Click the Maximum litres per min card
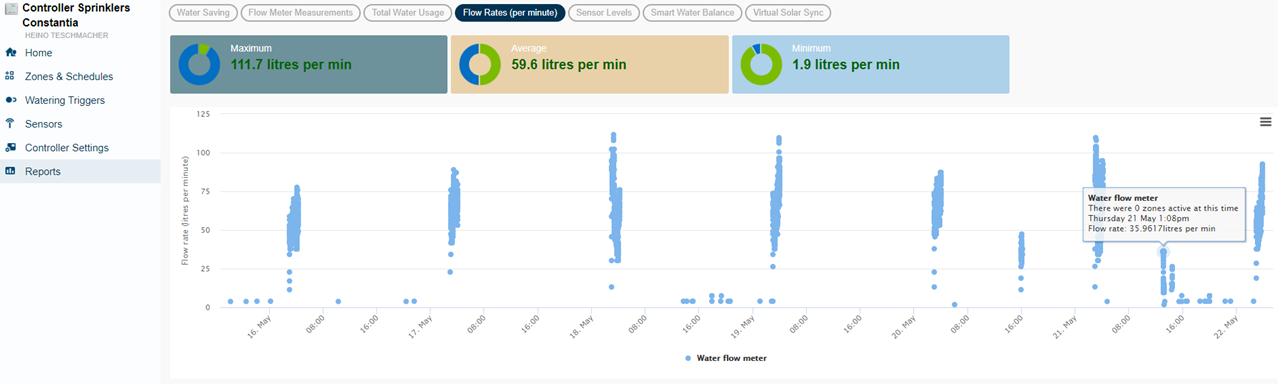1278x384 pixels. point(309,65)
